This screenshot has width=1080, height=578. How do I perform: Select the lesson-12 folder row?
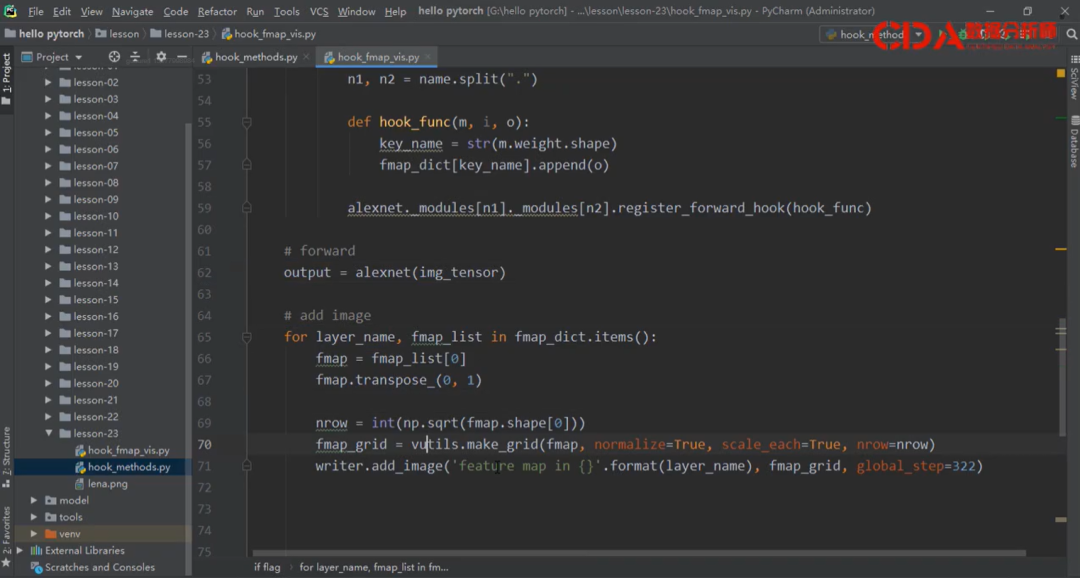[102, 249]
